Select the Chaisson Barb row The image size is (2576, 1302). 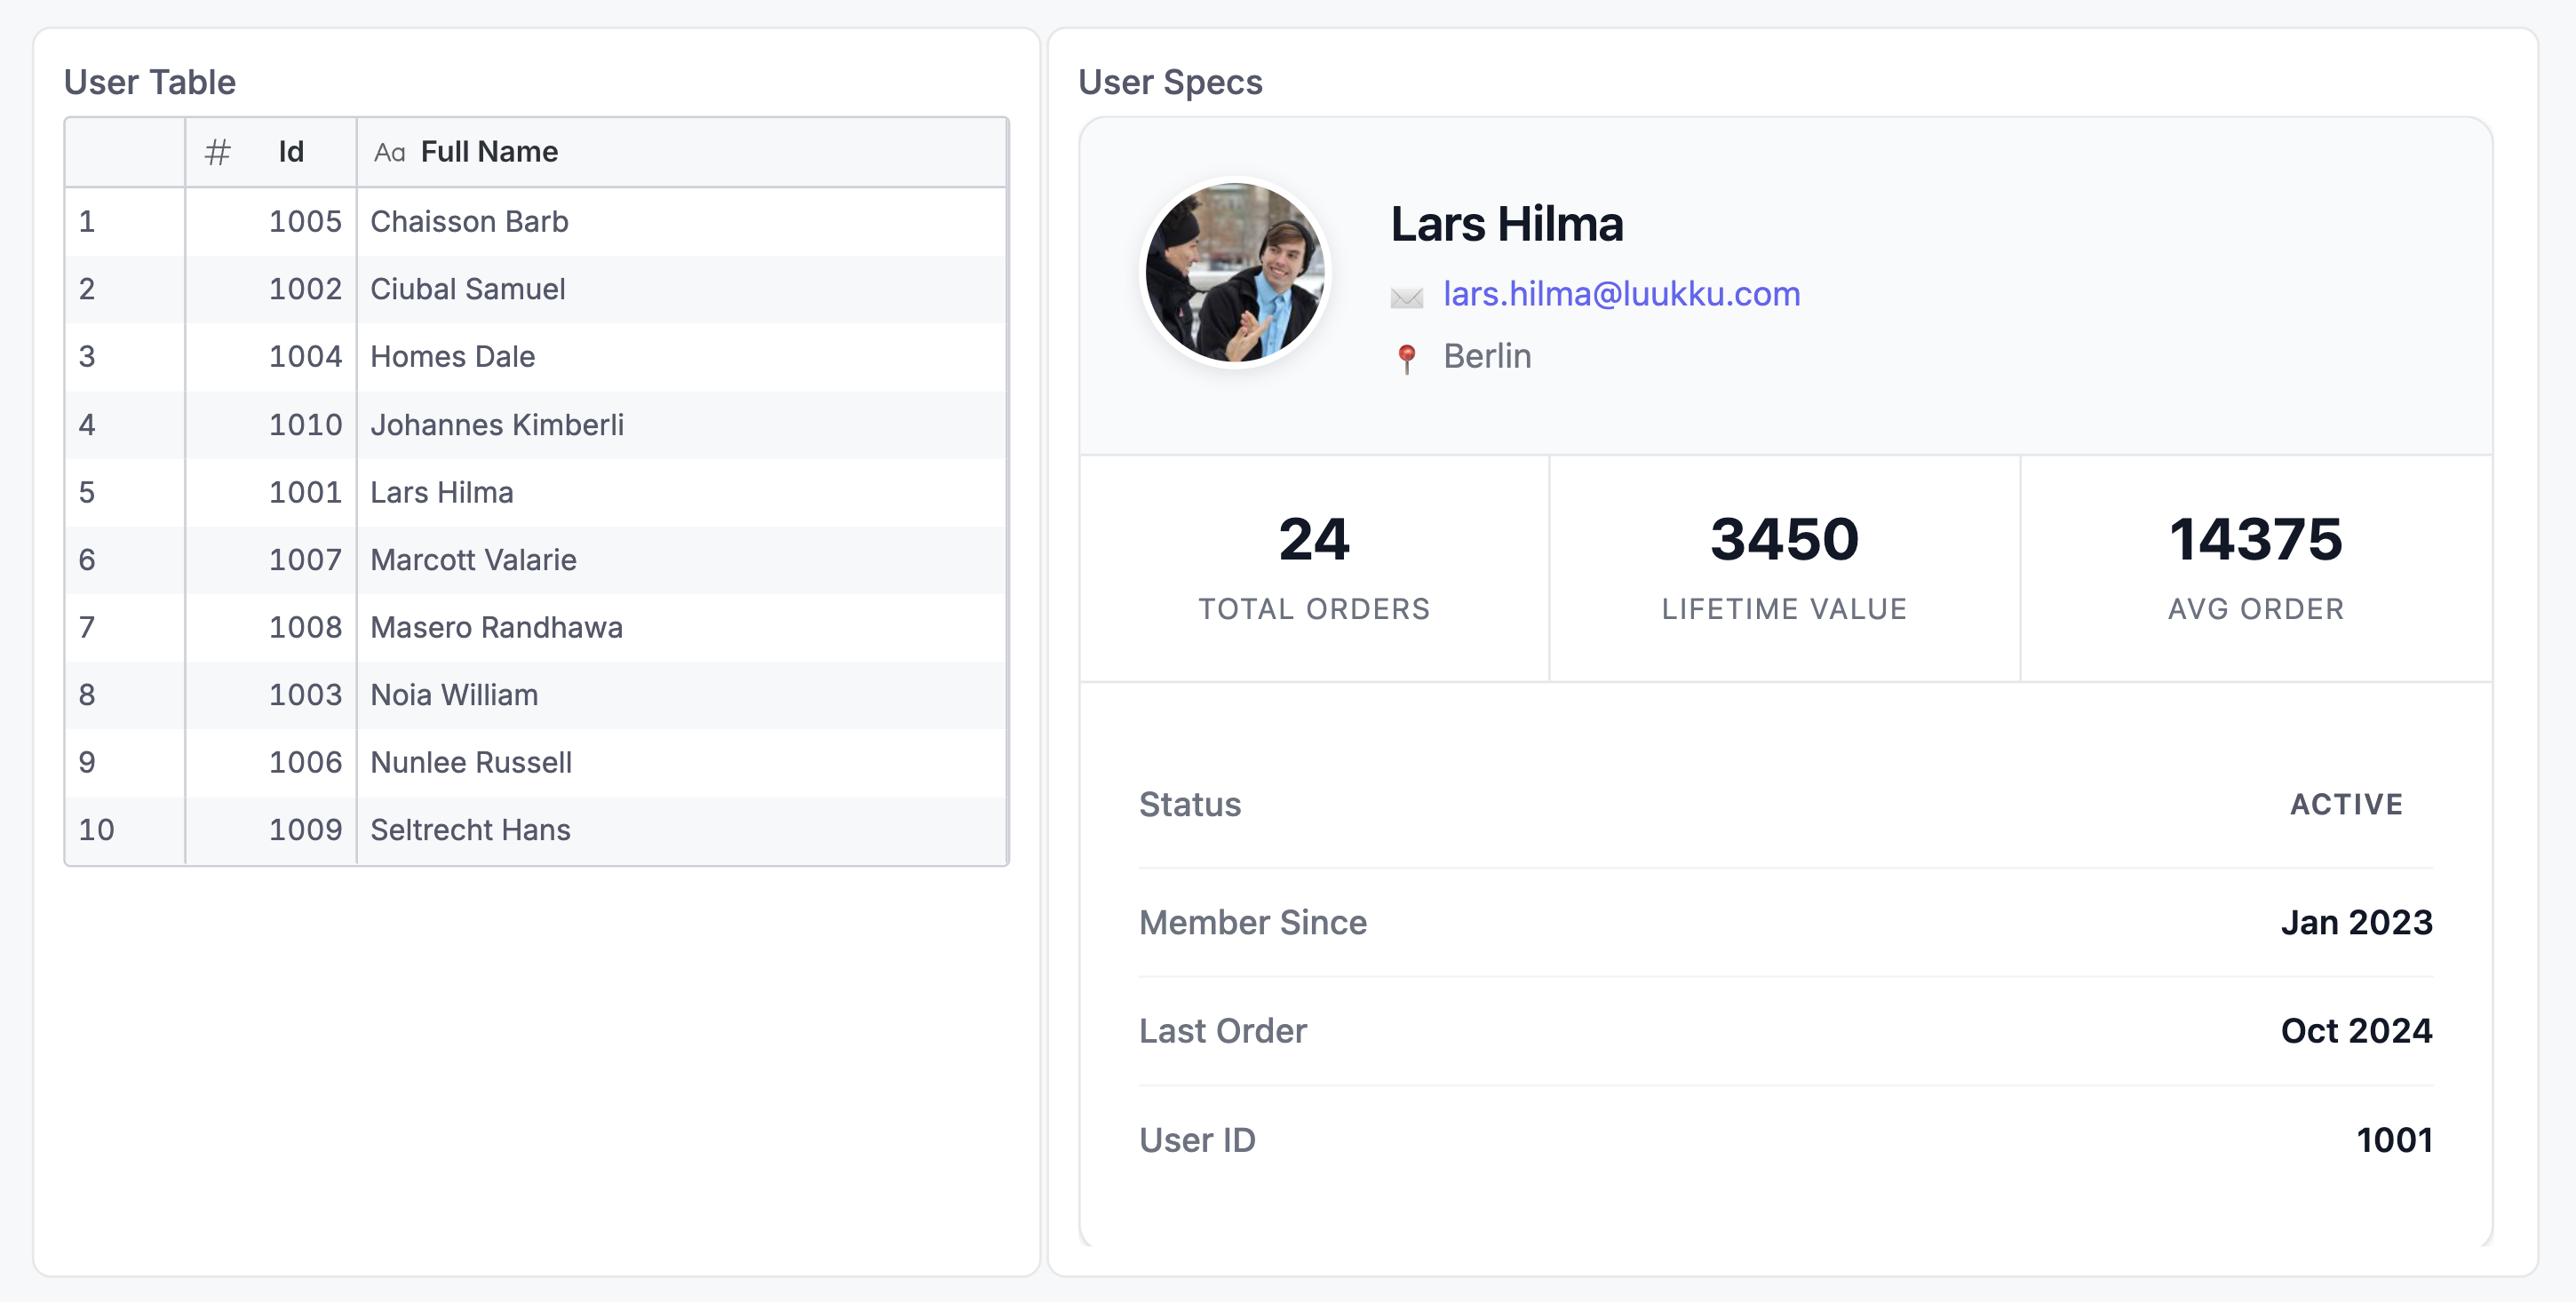[468, 221]
